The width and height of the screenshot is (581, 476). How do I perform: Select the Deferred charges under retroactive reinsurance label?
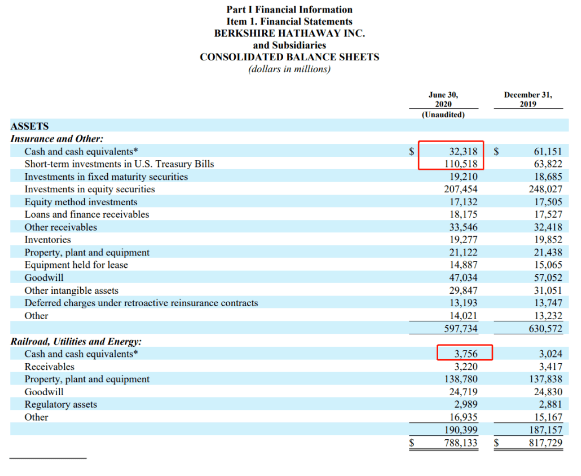tap(141, 303)
